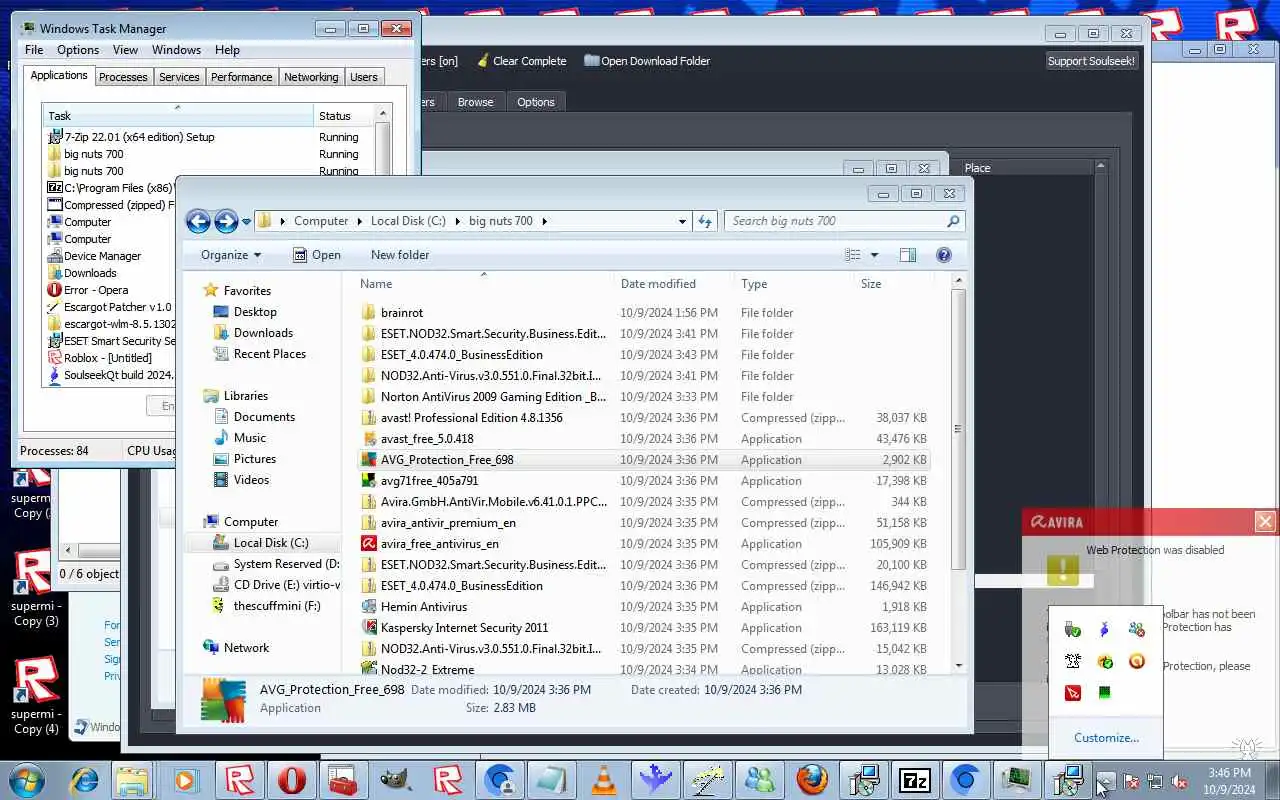This screenshot has width=1280, height=800.
Task: Click the Explorer Forward arrow button
Action: [x=226, y=221]
